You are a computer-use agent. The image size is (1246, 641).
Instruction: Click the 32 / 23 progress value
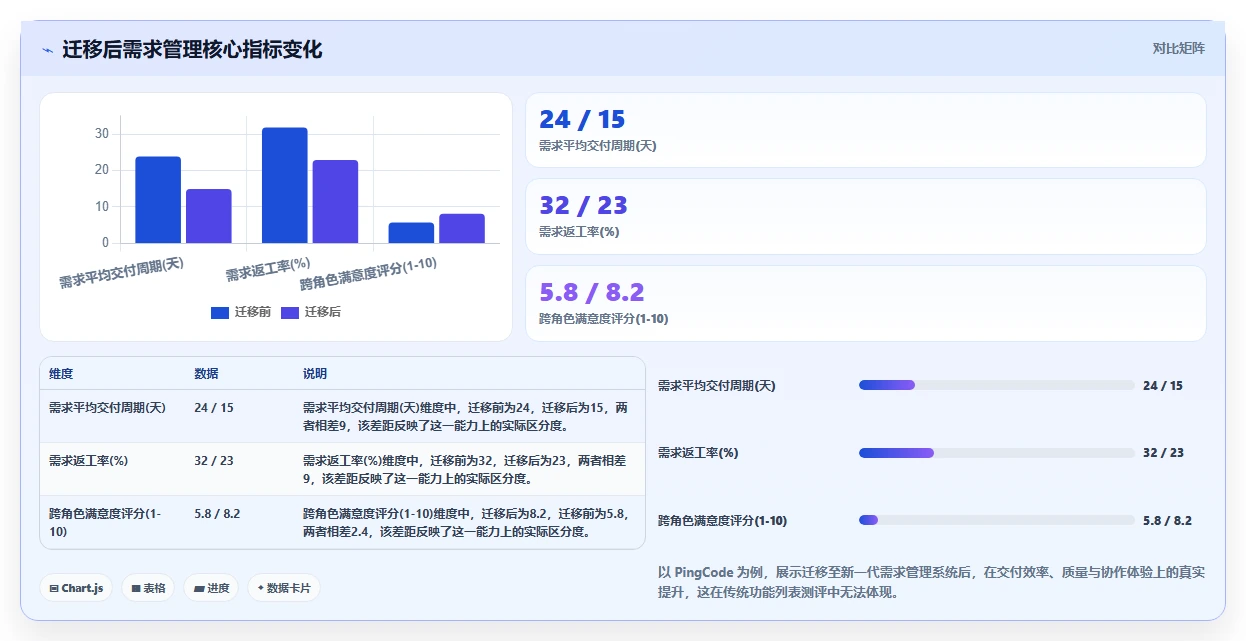pyautogui.click(x=1163, y=453)
